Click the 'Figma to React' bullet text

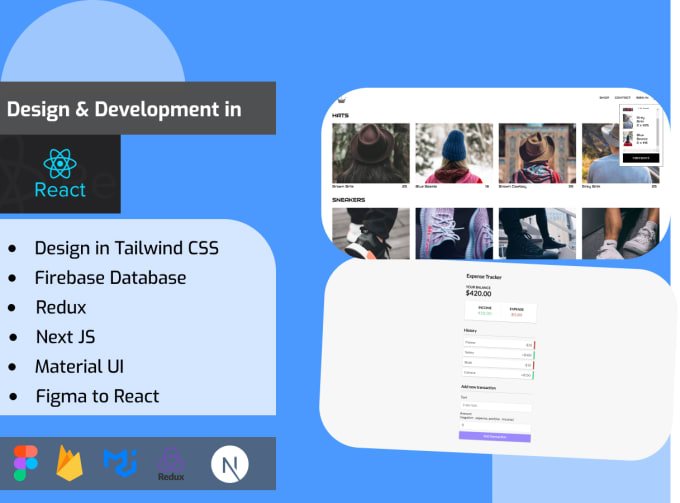[x=98, y=396]
